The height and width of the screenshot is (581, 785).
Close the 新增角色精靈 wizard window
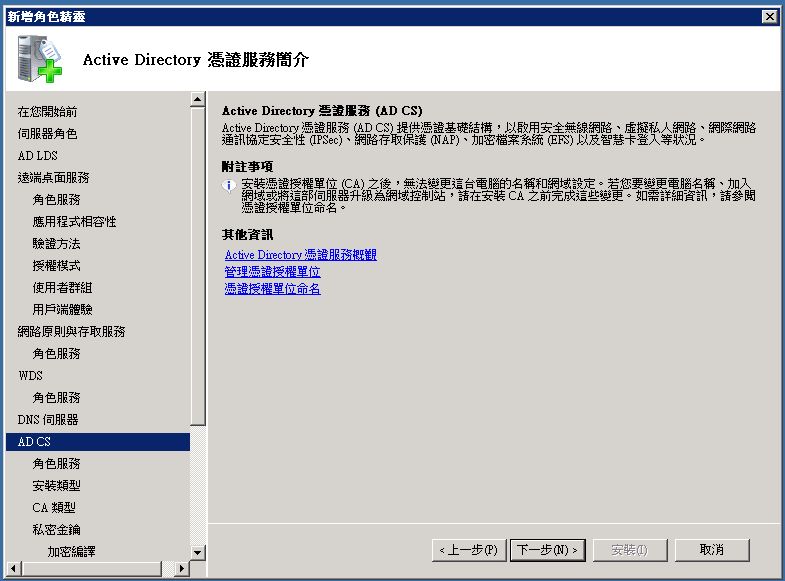769,16
